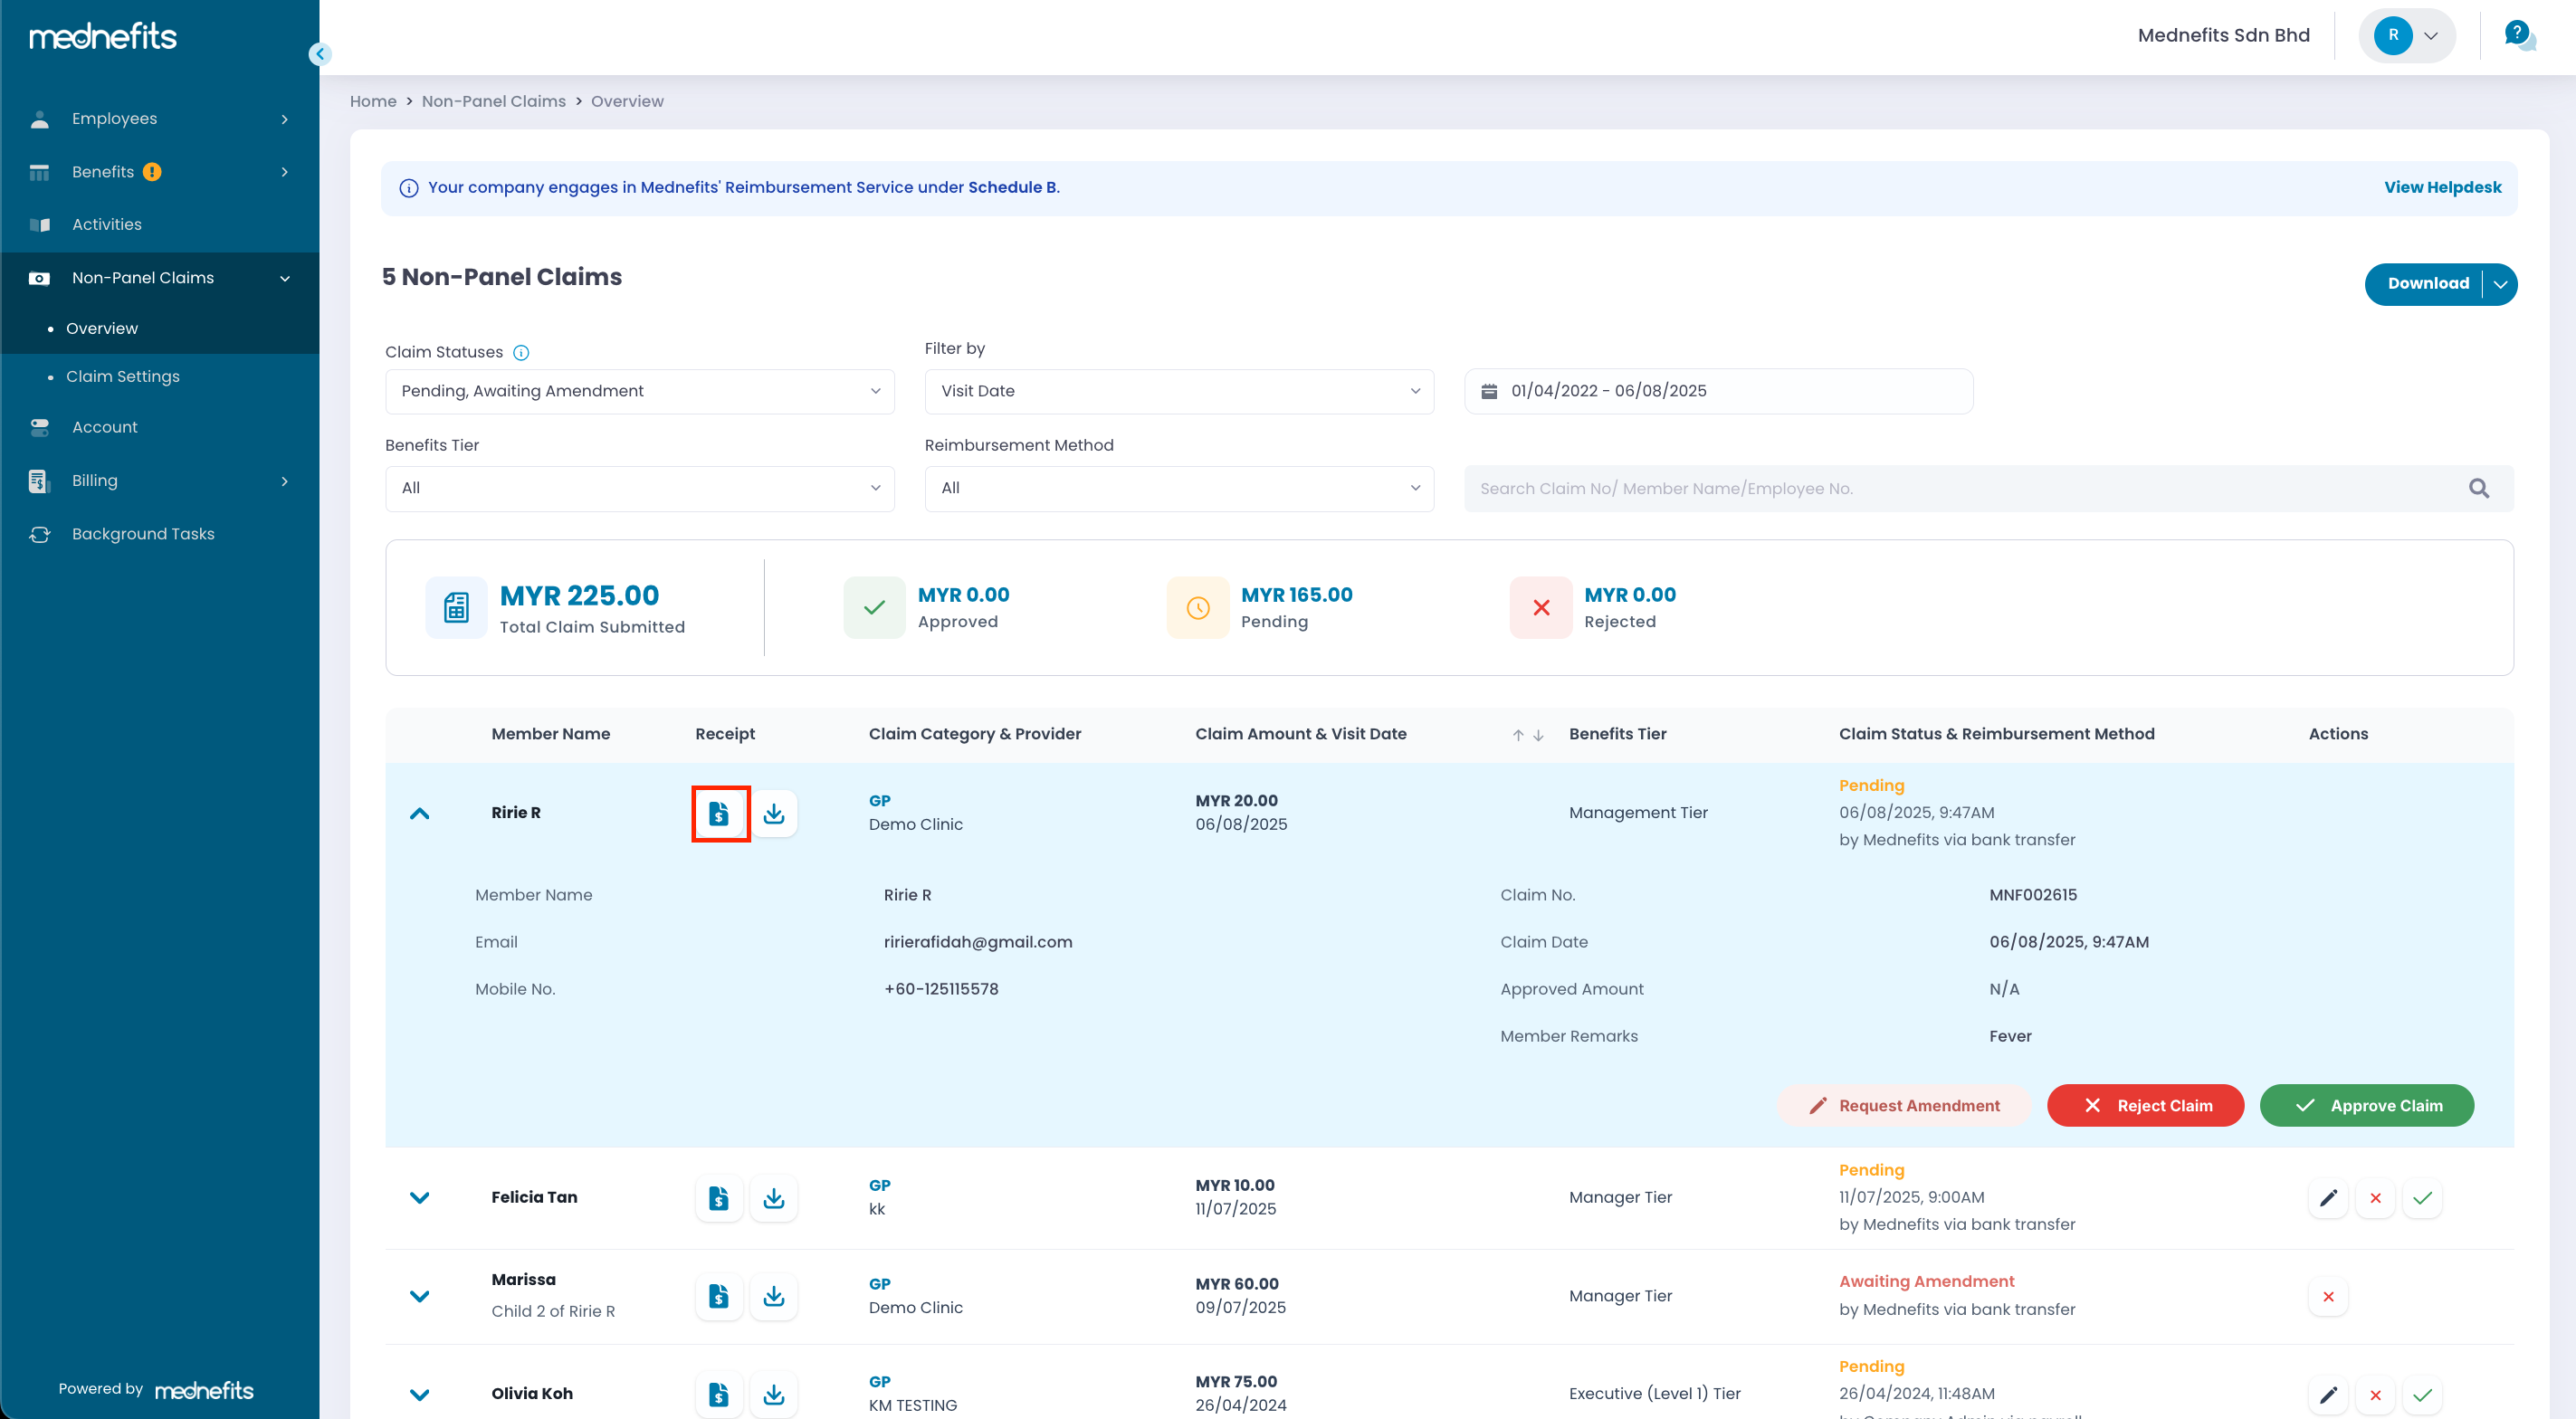2576x1419 pixels.
Task: Go to Home in the breadcrumb
Action: pos(373,101)
